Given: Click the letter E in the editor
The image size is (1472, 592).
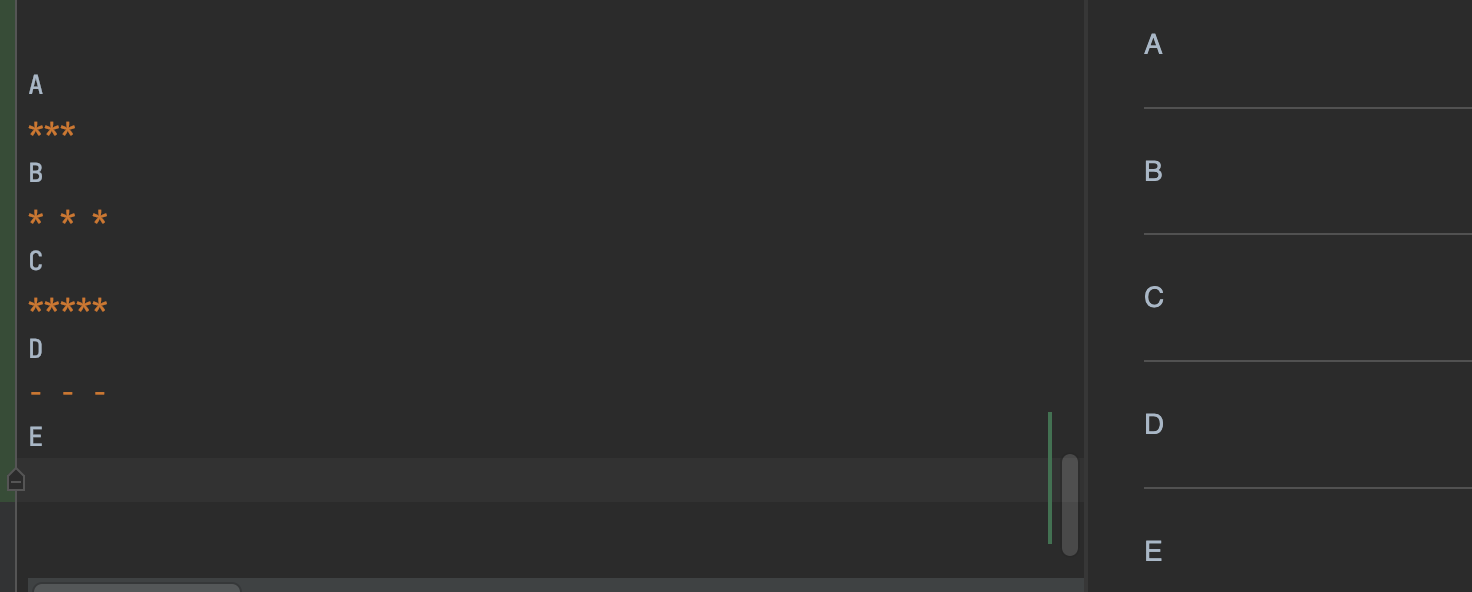Looking at the screenshot, I should point(36,438).
